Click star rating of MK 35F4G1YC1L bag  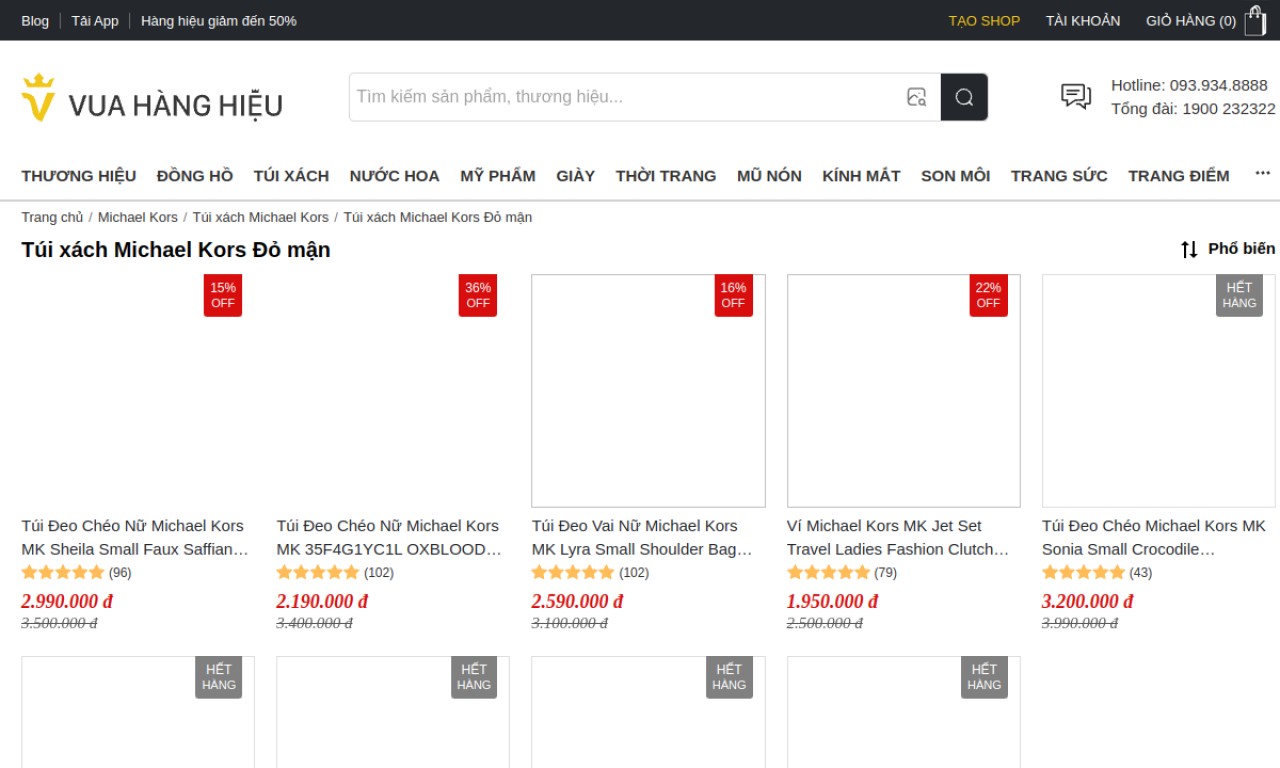[x=318, y=573]
